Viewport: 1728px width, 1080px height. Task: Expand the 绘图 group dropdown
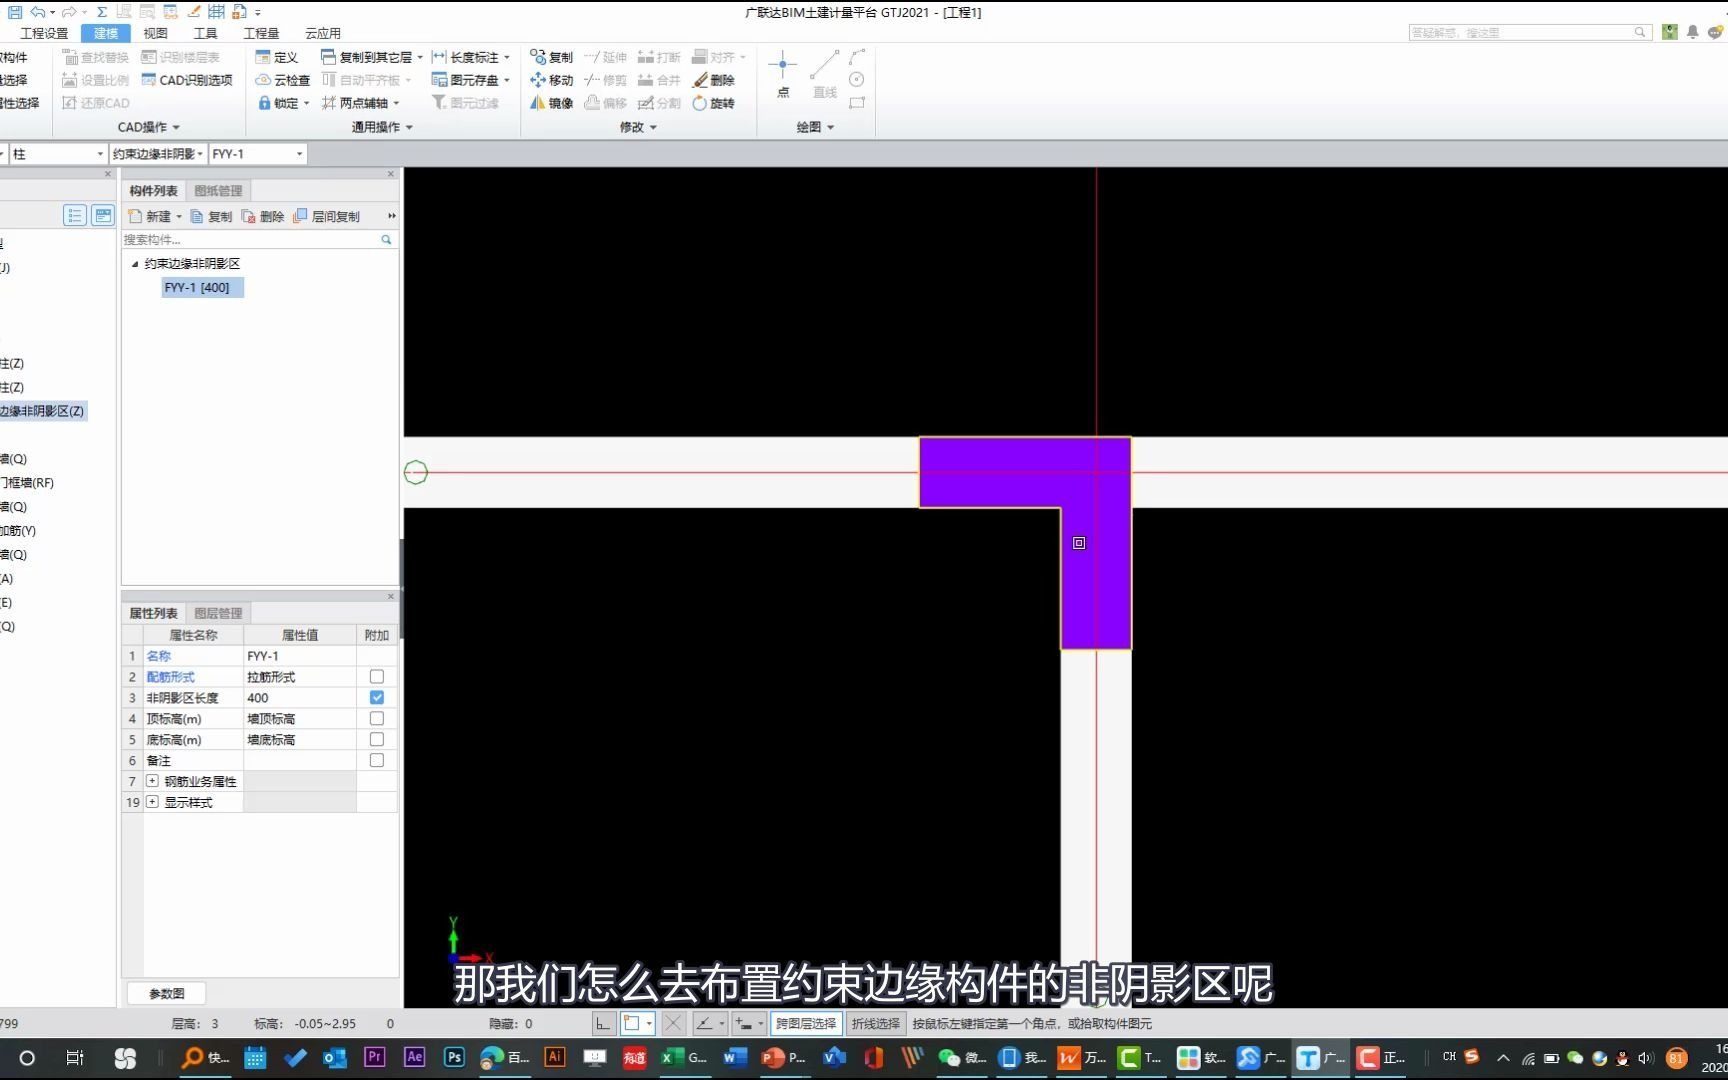click(816, 127)
